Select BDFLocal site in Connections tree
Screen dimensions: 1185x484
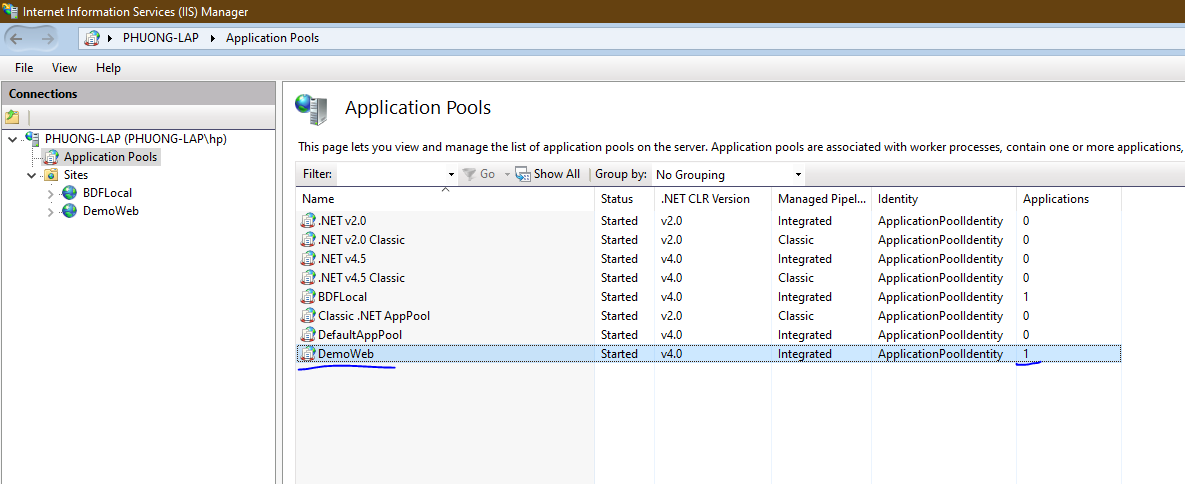[x=107, y=193]
